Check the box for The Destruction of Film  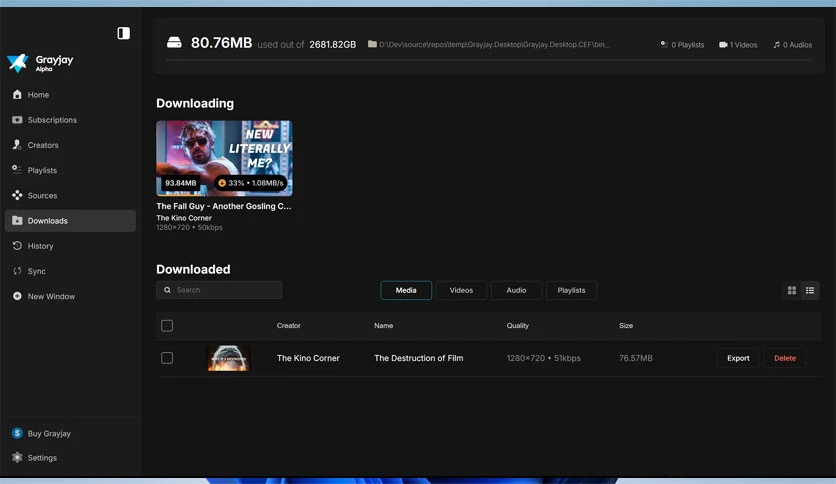click(167, 358)
